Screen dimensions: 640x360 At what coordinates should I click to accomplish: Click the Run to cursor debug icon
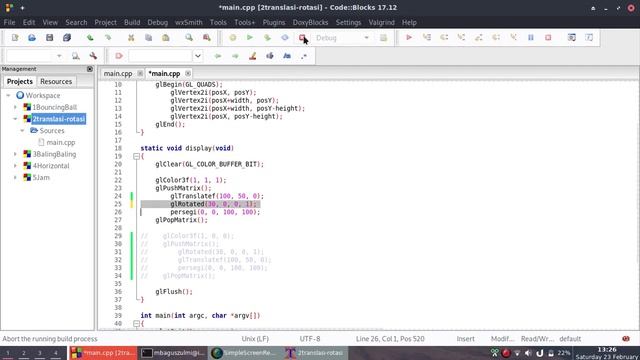pyautogui.click(x=427, y=38)
